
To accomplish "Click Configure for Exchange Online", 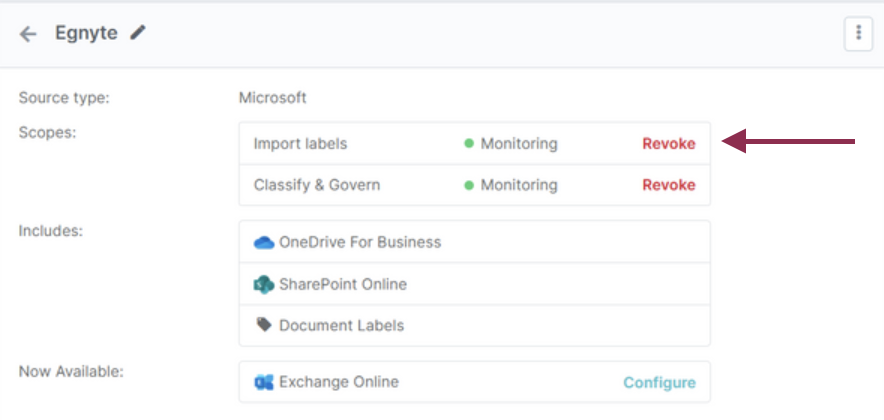I will (659, 383).
